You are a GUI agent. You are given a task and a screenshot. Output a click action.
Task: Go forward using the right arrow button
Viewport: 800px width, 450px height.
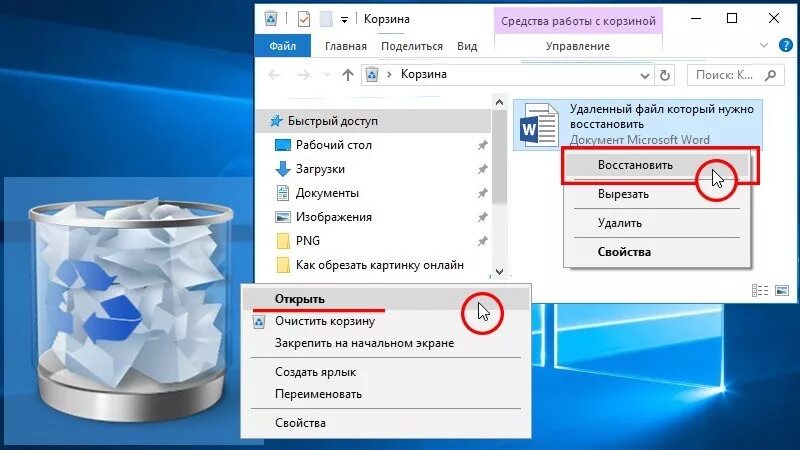click(304, 75)
